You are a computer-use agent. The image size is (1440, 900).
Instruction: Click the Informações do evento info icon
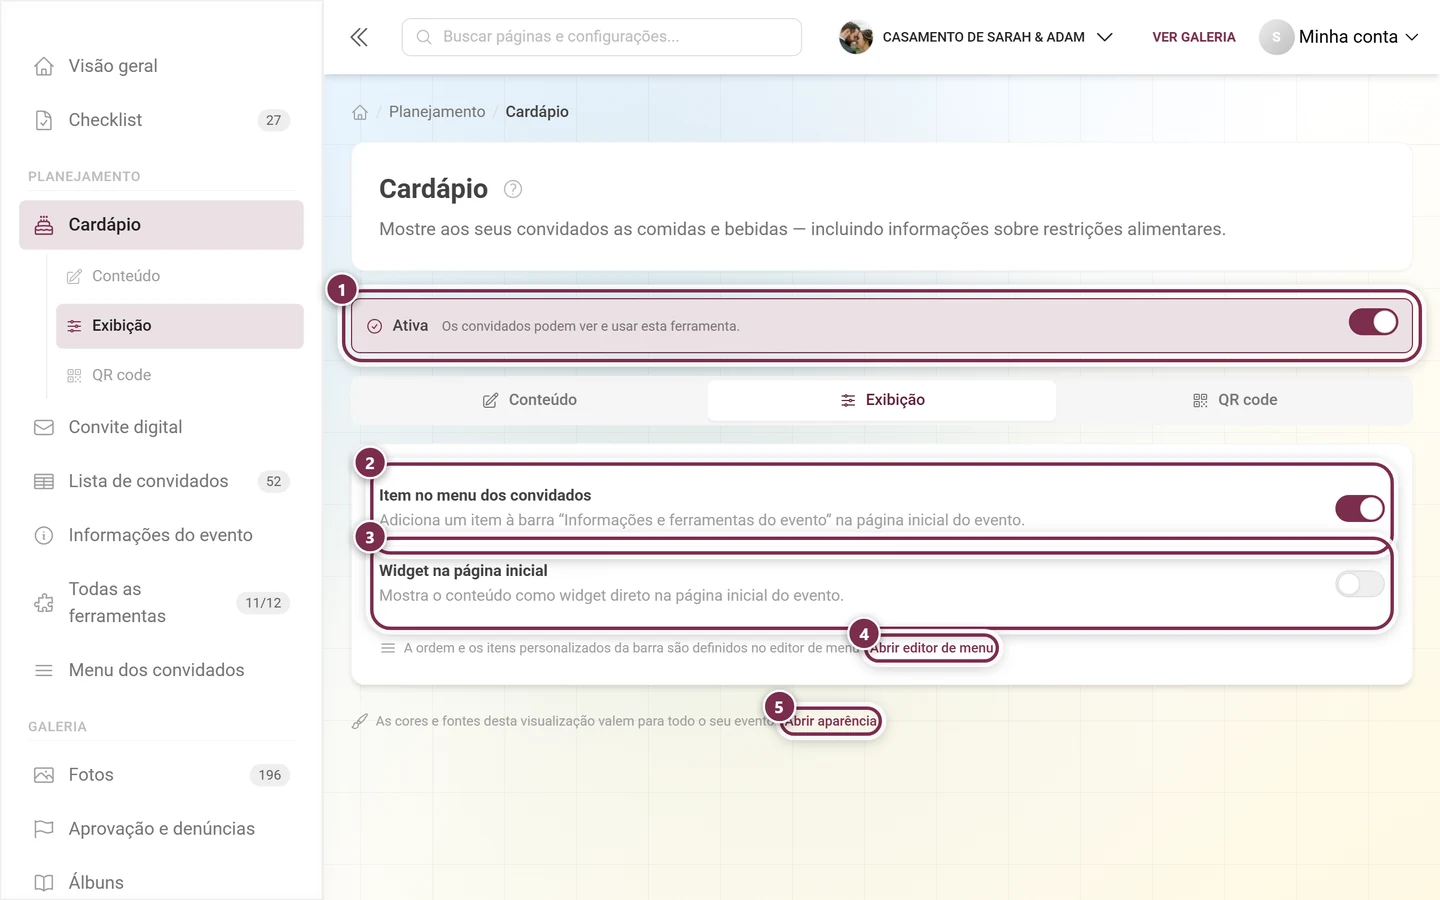coord(44,535)
